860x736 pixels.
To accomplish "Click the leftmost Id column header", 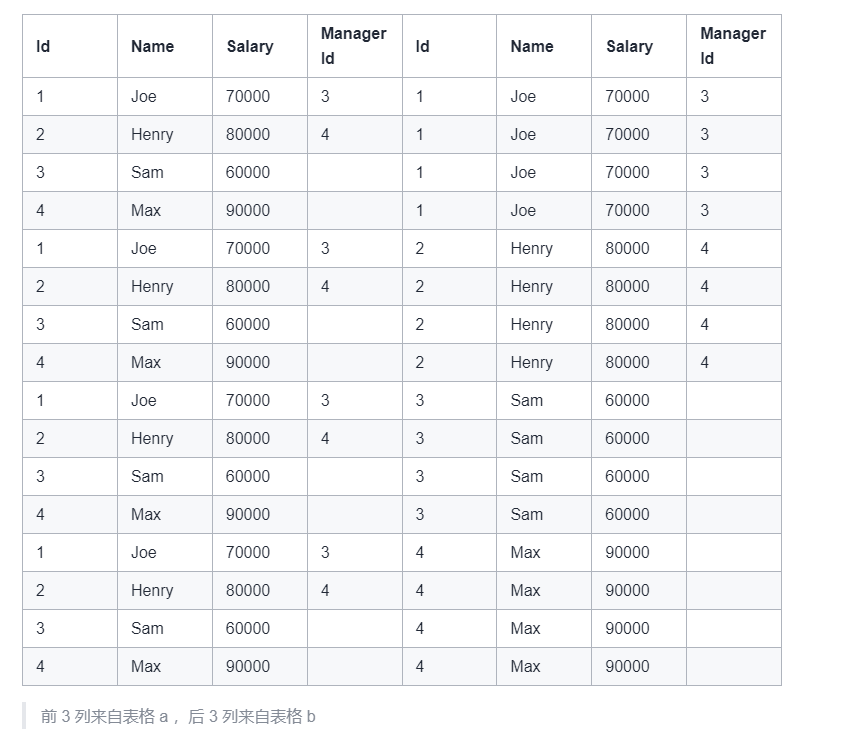I will [x=43, y=46].
